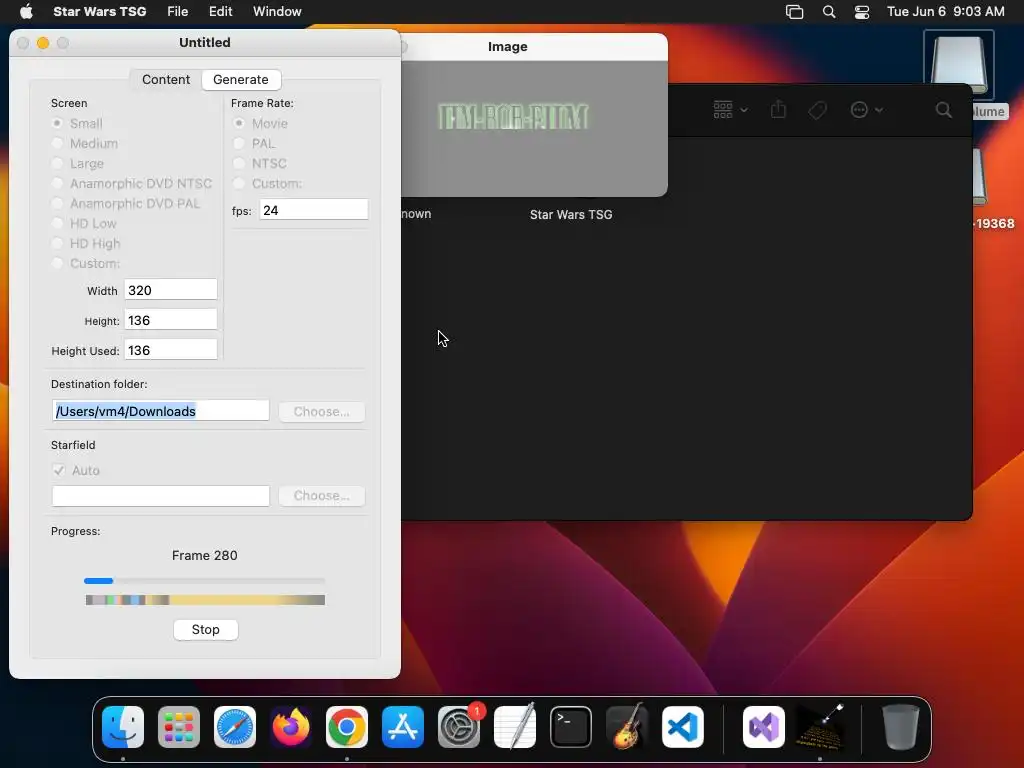The image size is (1024, 768).
Task: Select the HD Low screen option
Action: coord(57,223)
